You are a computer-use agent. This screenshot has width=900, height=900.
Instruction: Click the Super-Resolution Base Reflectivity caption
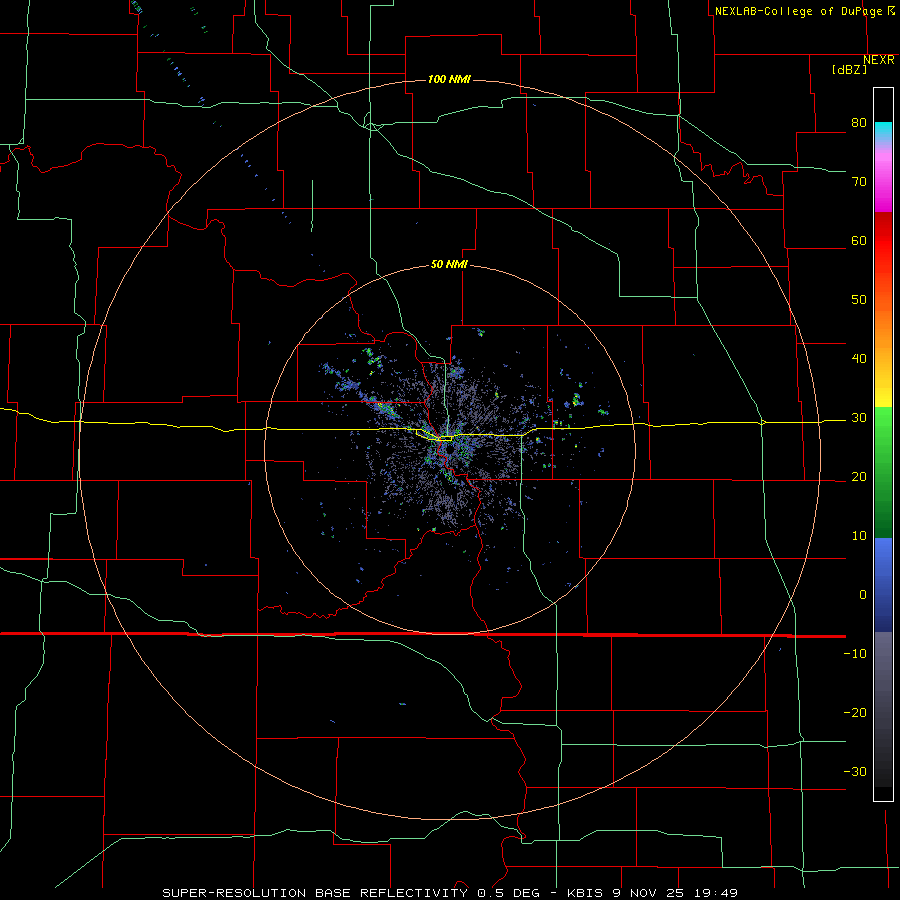[x=449, y=893]
